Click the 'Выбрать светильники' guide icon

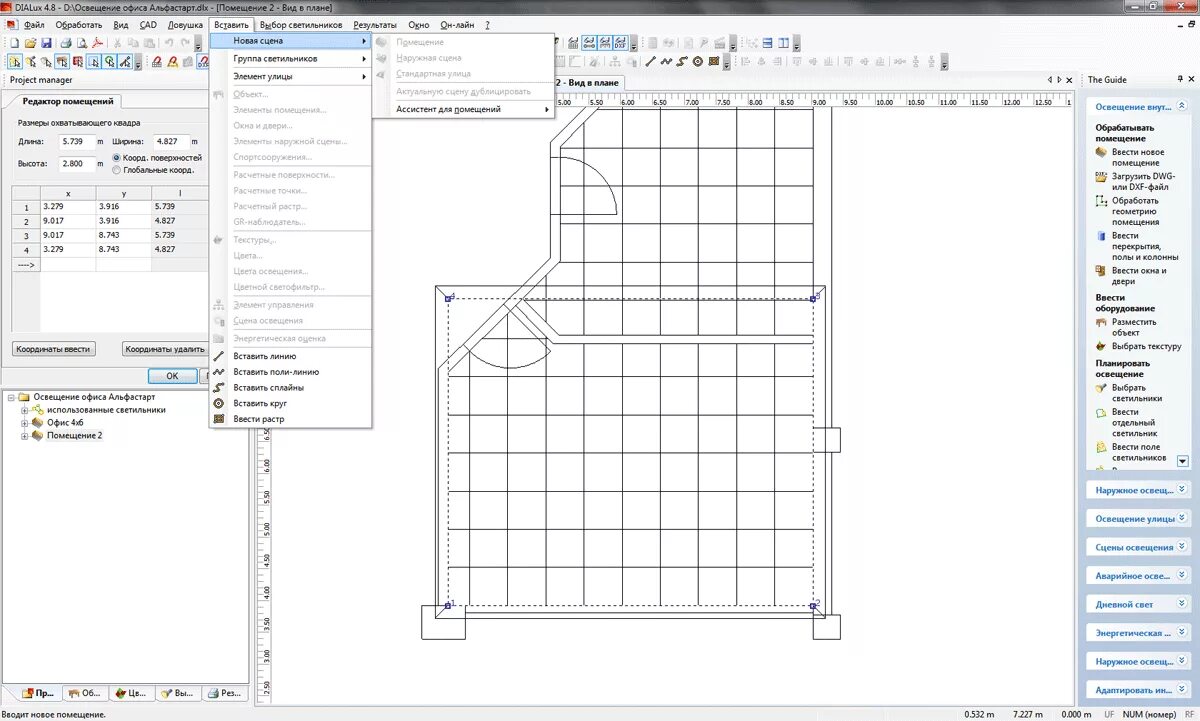click(1101, 387)
